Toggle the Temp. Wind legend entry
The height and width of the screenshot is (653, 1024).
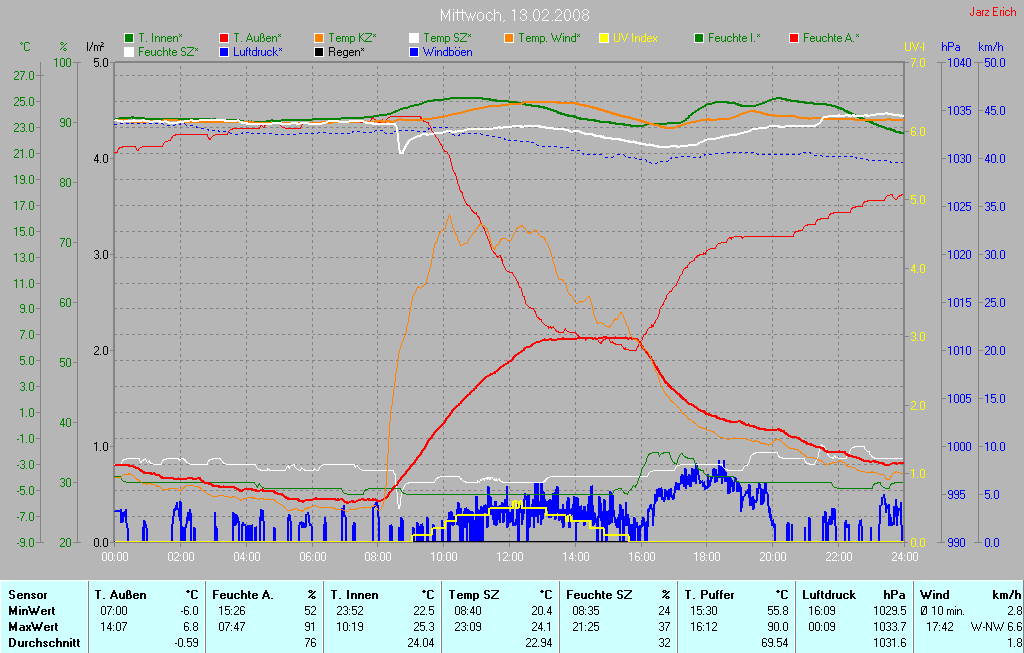coord(540,38)
